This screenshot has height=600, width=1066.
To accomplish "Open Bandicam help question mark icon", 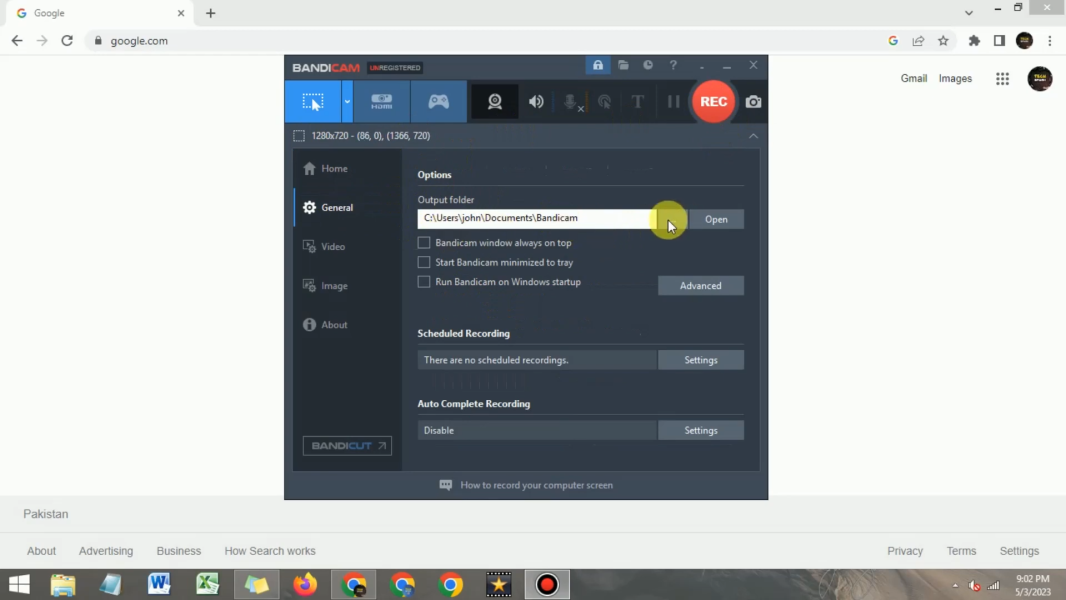I will coord(673,65).
